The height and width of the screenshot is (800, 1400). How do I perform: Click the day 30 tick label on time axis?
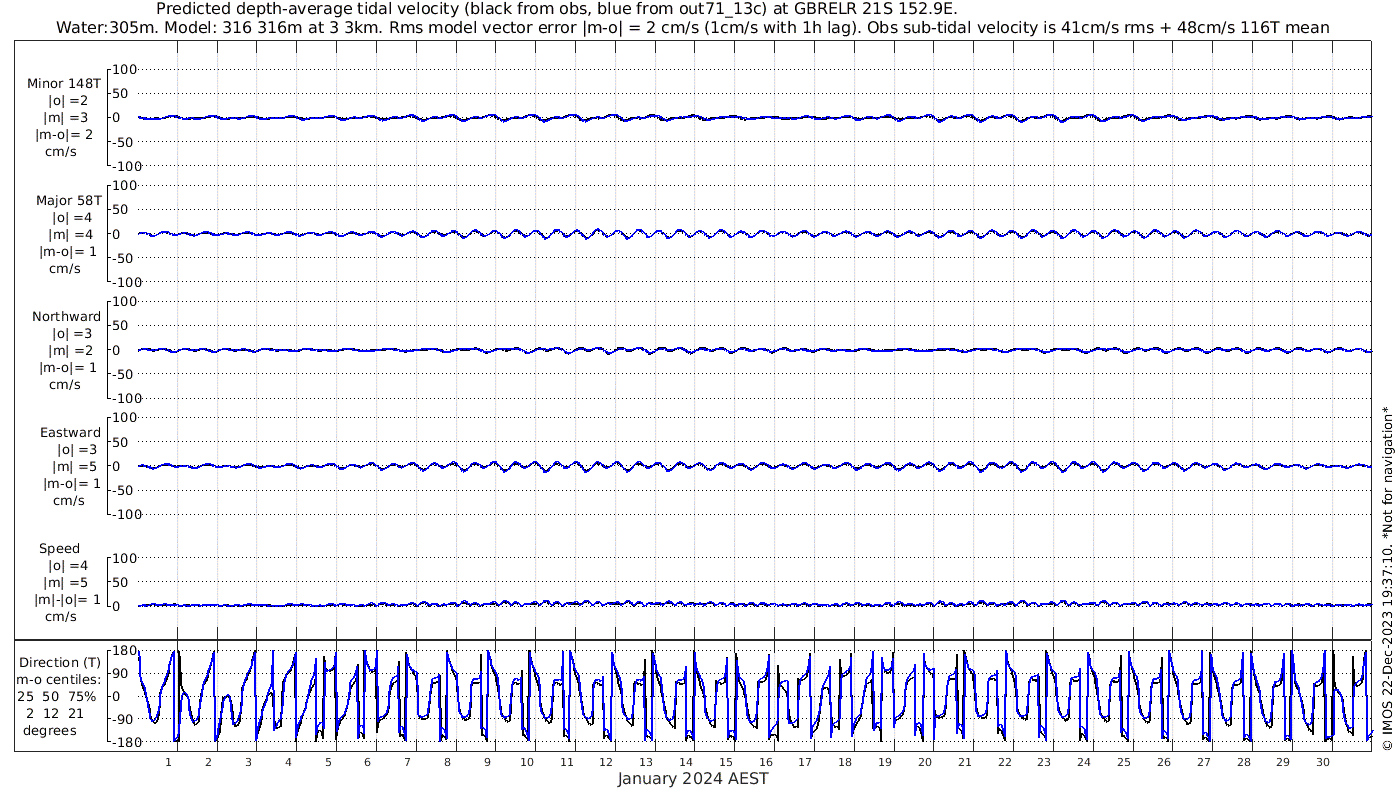tap(1322, 762)
